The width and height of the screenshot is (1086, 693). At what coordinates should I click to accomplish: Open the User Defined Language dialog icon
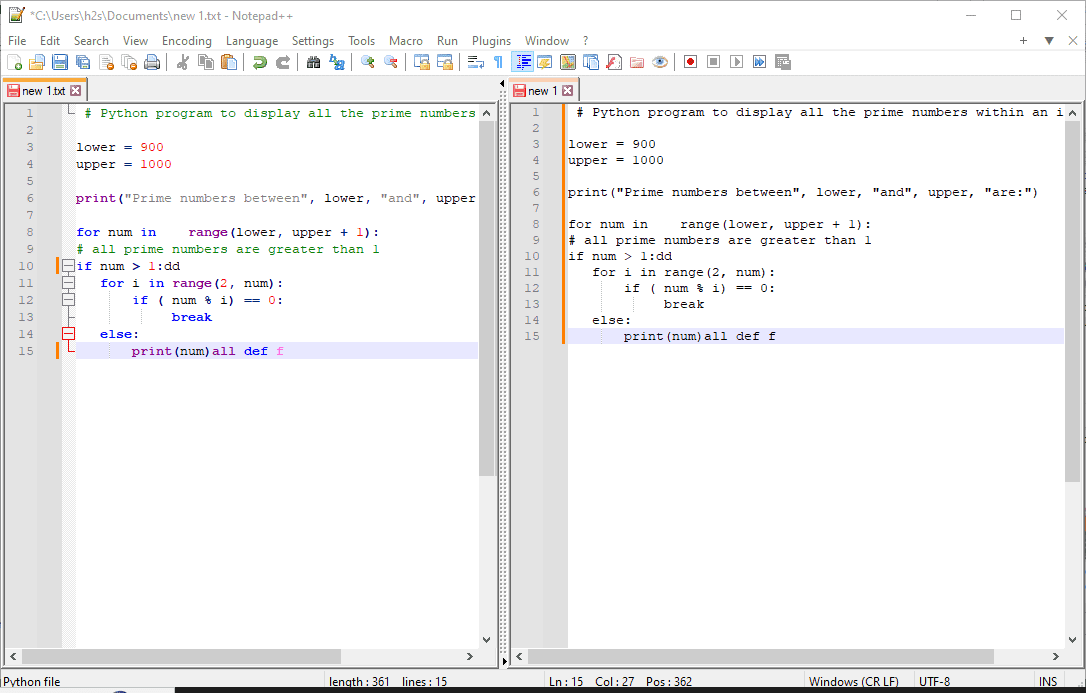[x=544, y=62]
